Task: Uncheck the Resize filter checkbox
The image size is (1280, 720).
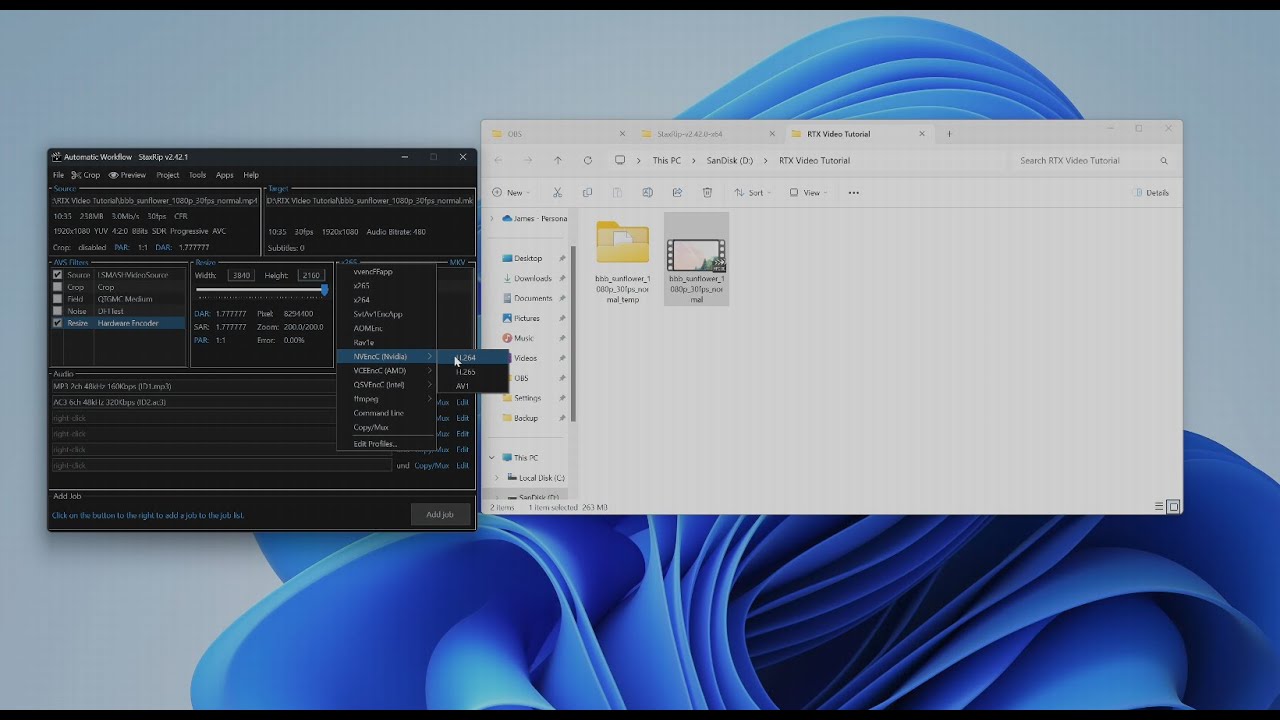Action: point(58,323)
